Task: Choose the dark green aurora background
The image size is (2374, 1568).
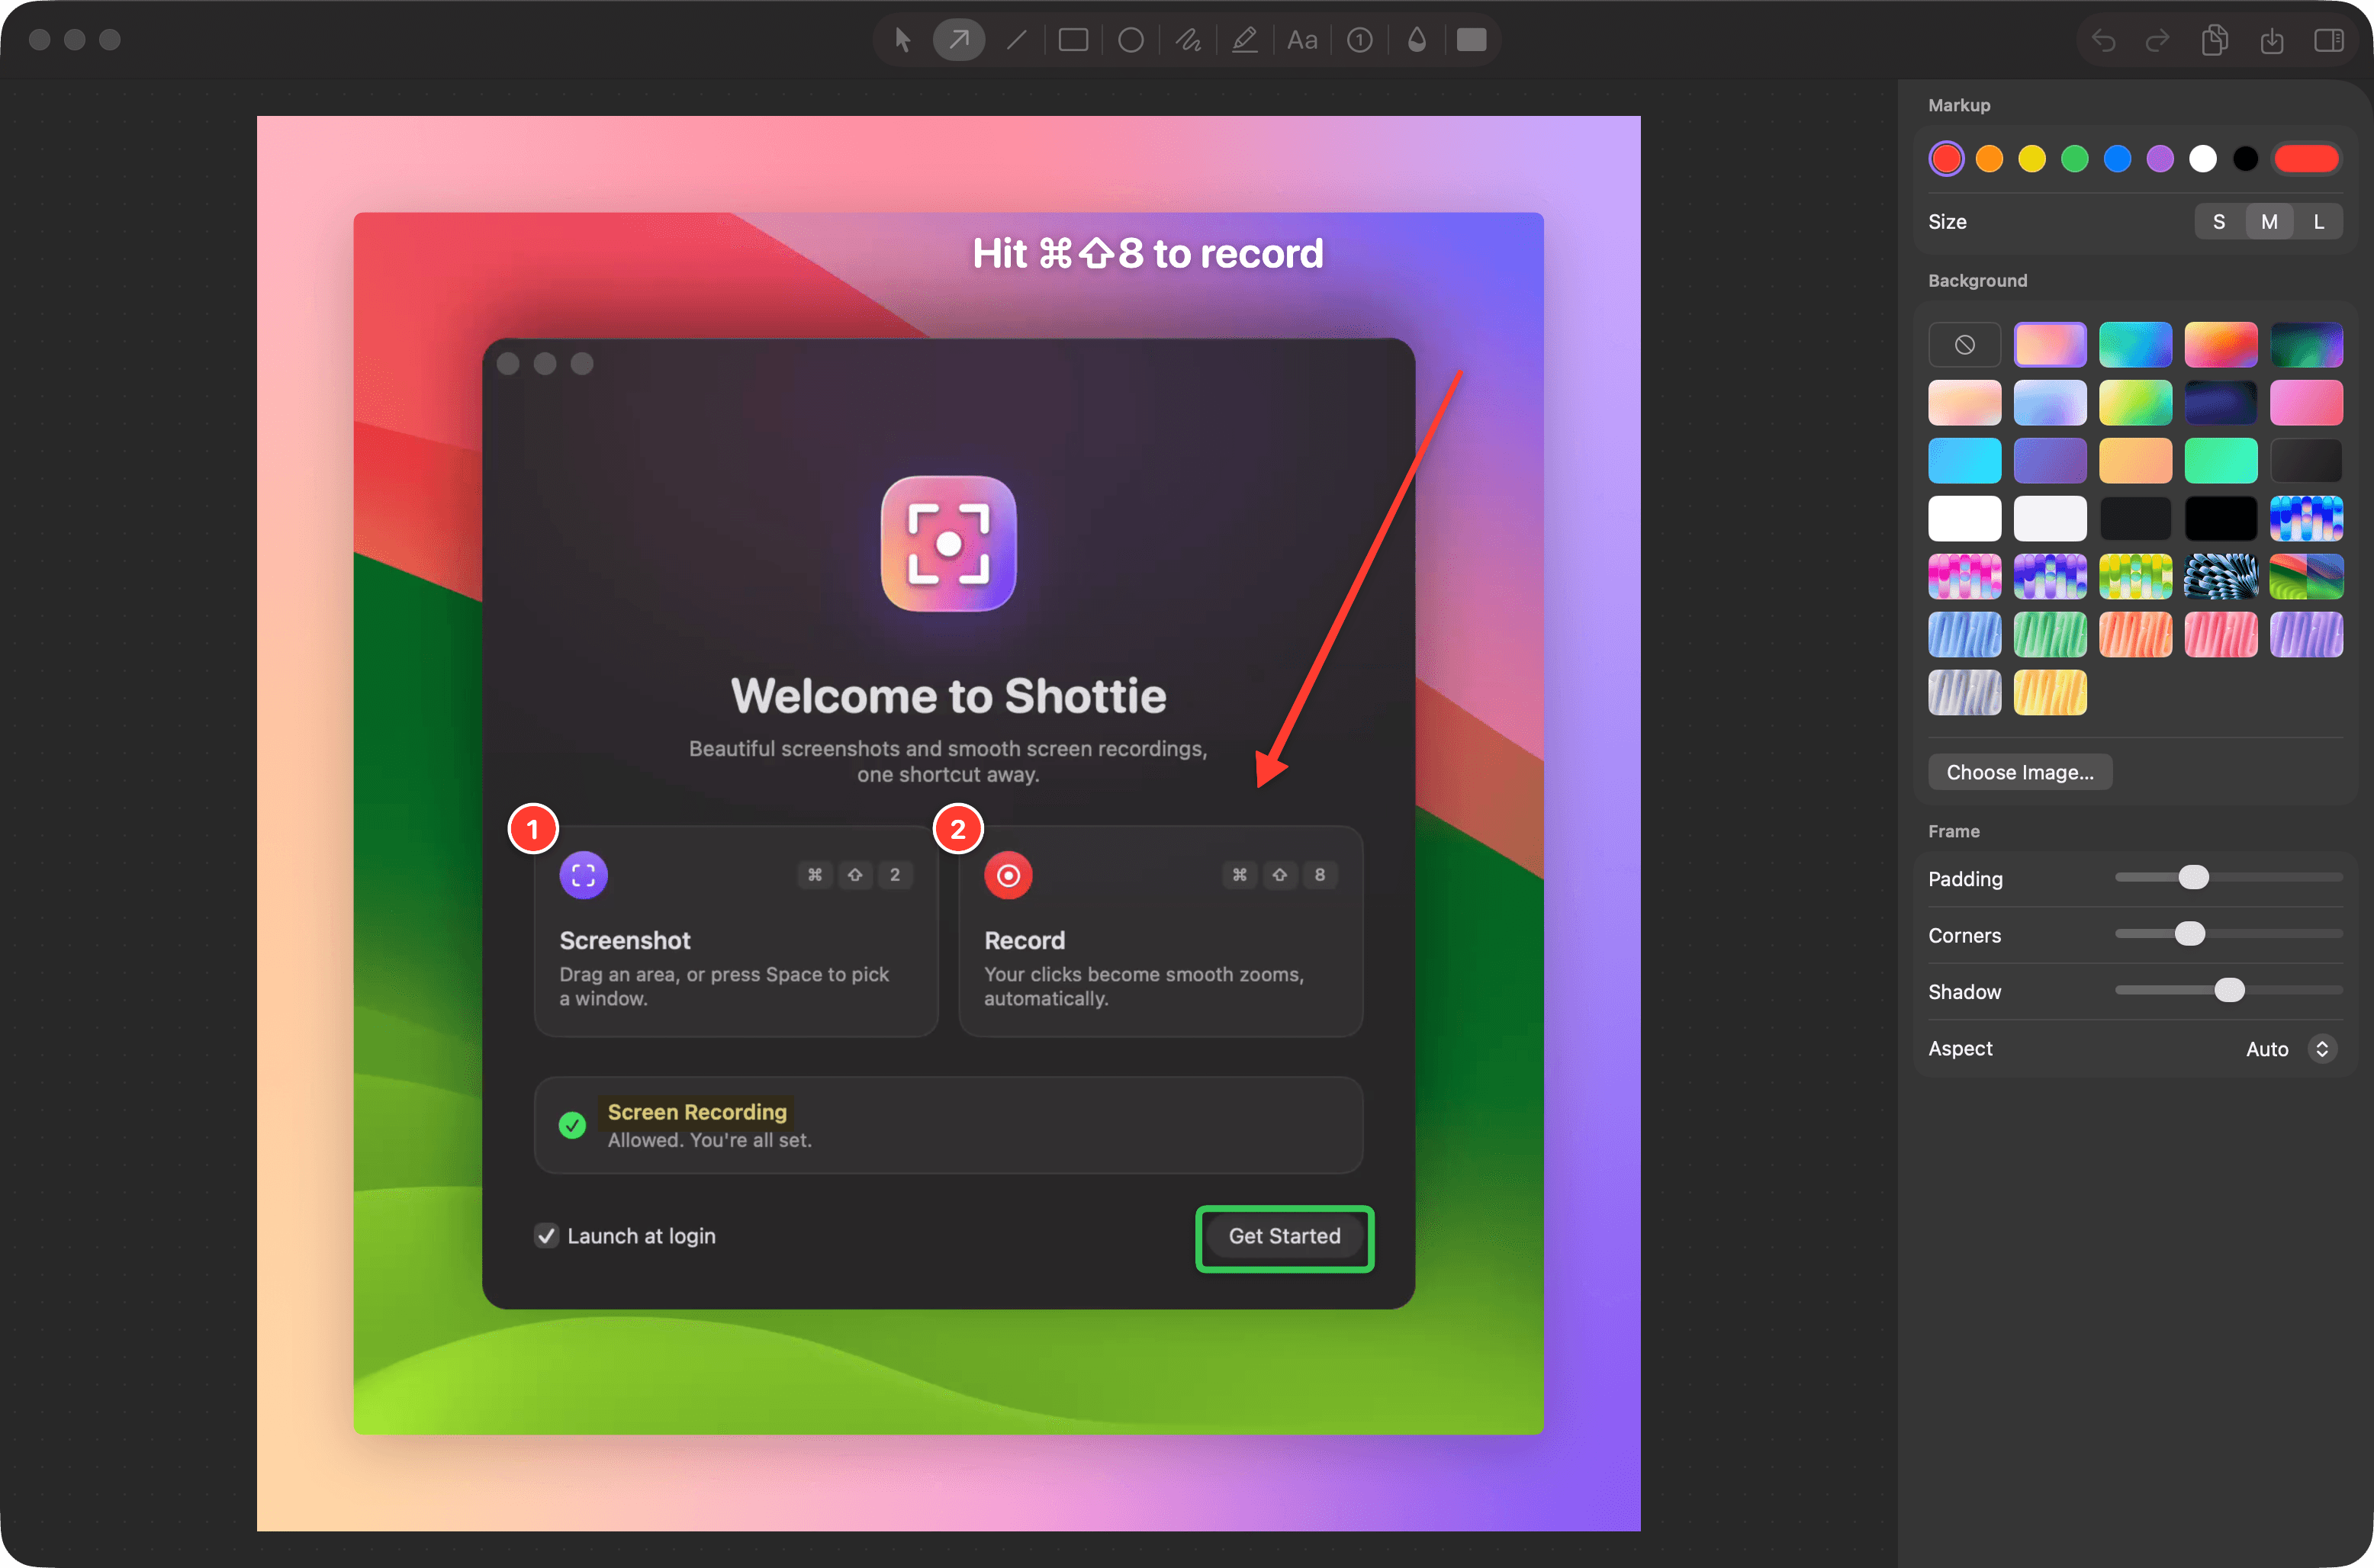Action: [x=2306, y=345]
